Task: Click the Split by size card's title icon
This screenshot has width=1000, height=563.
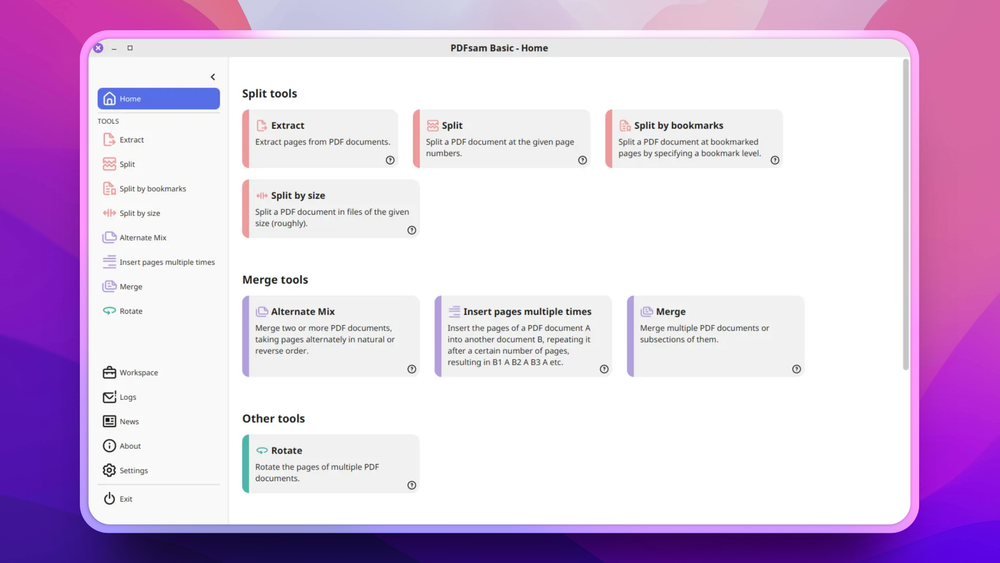Action: (261, 196)
